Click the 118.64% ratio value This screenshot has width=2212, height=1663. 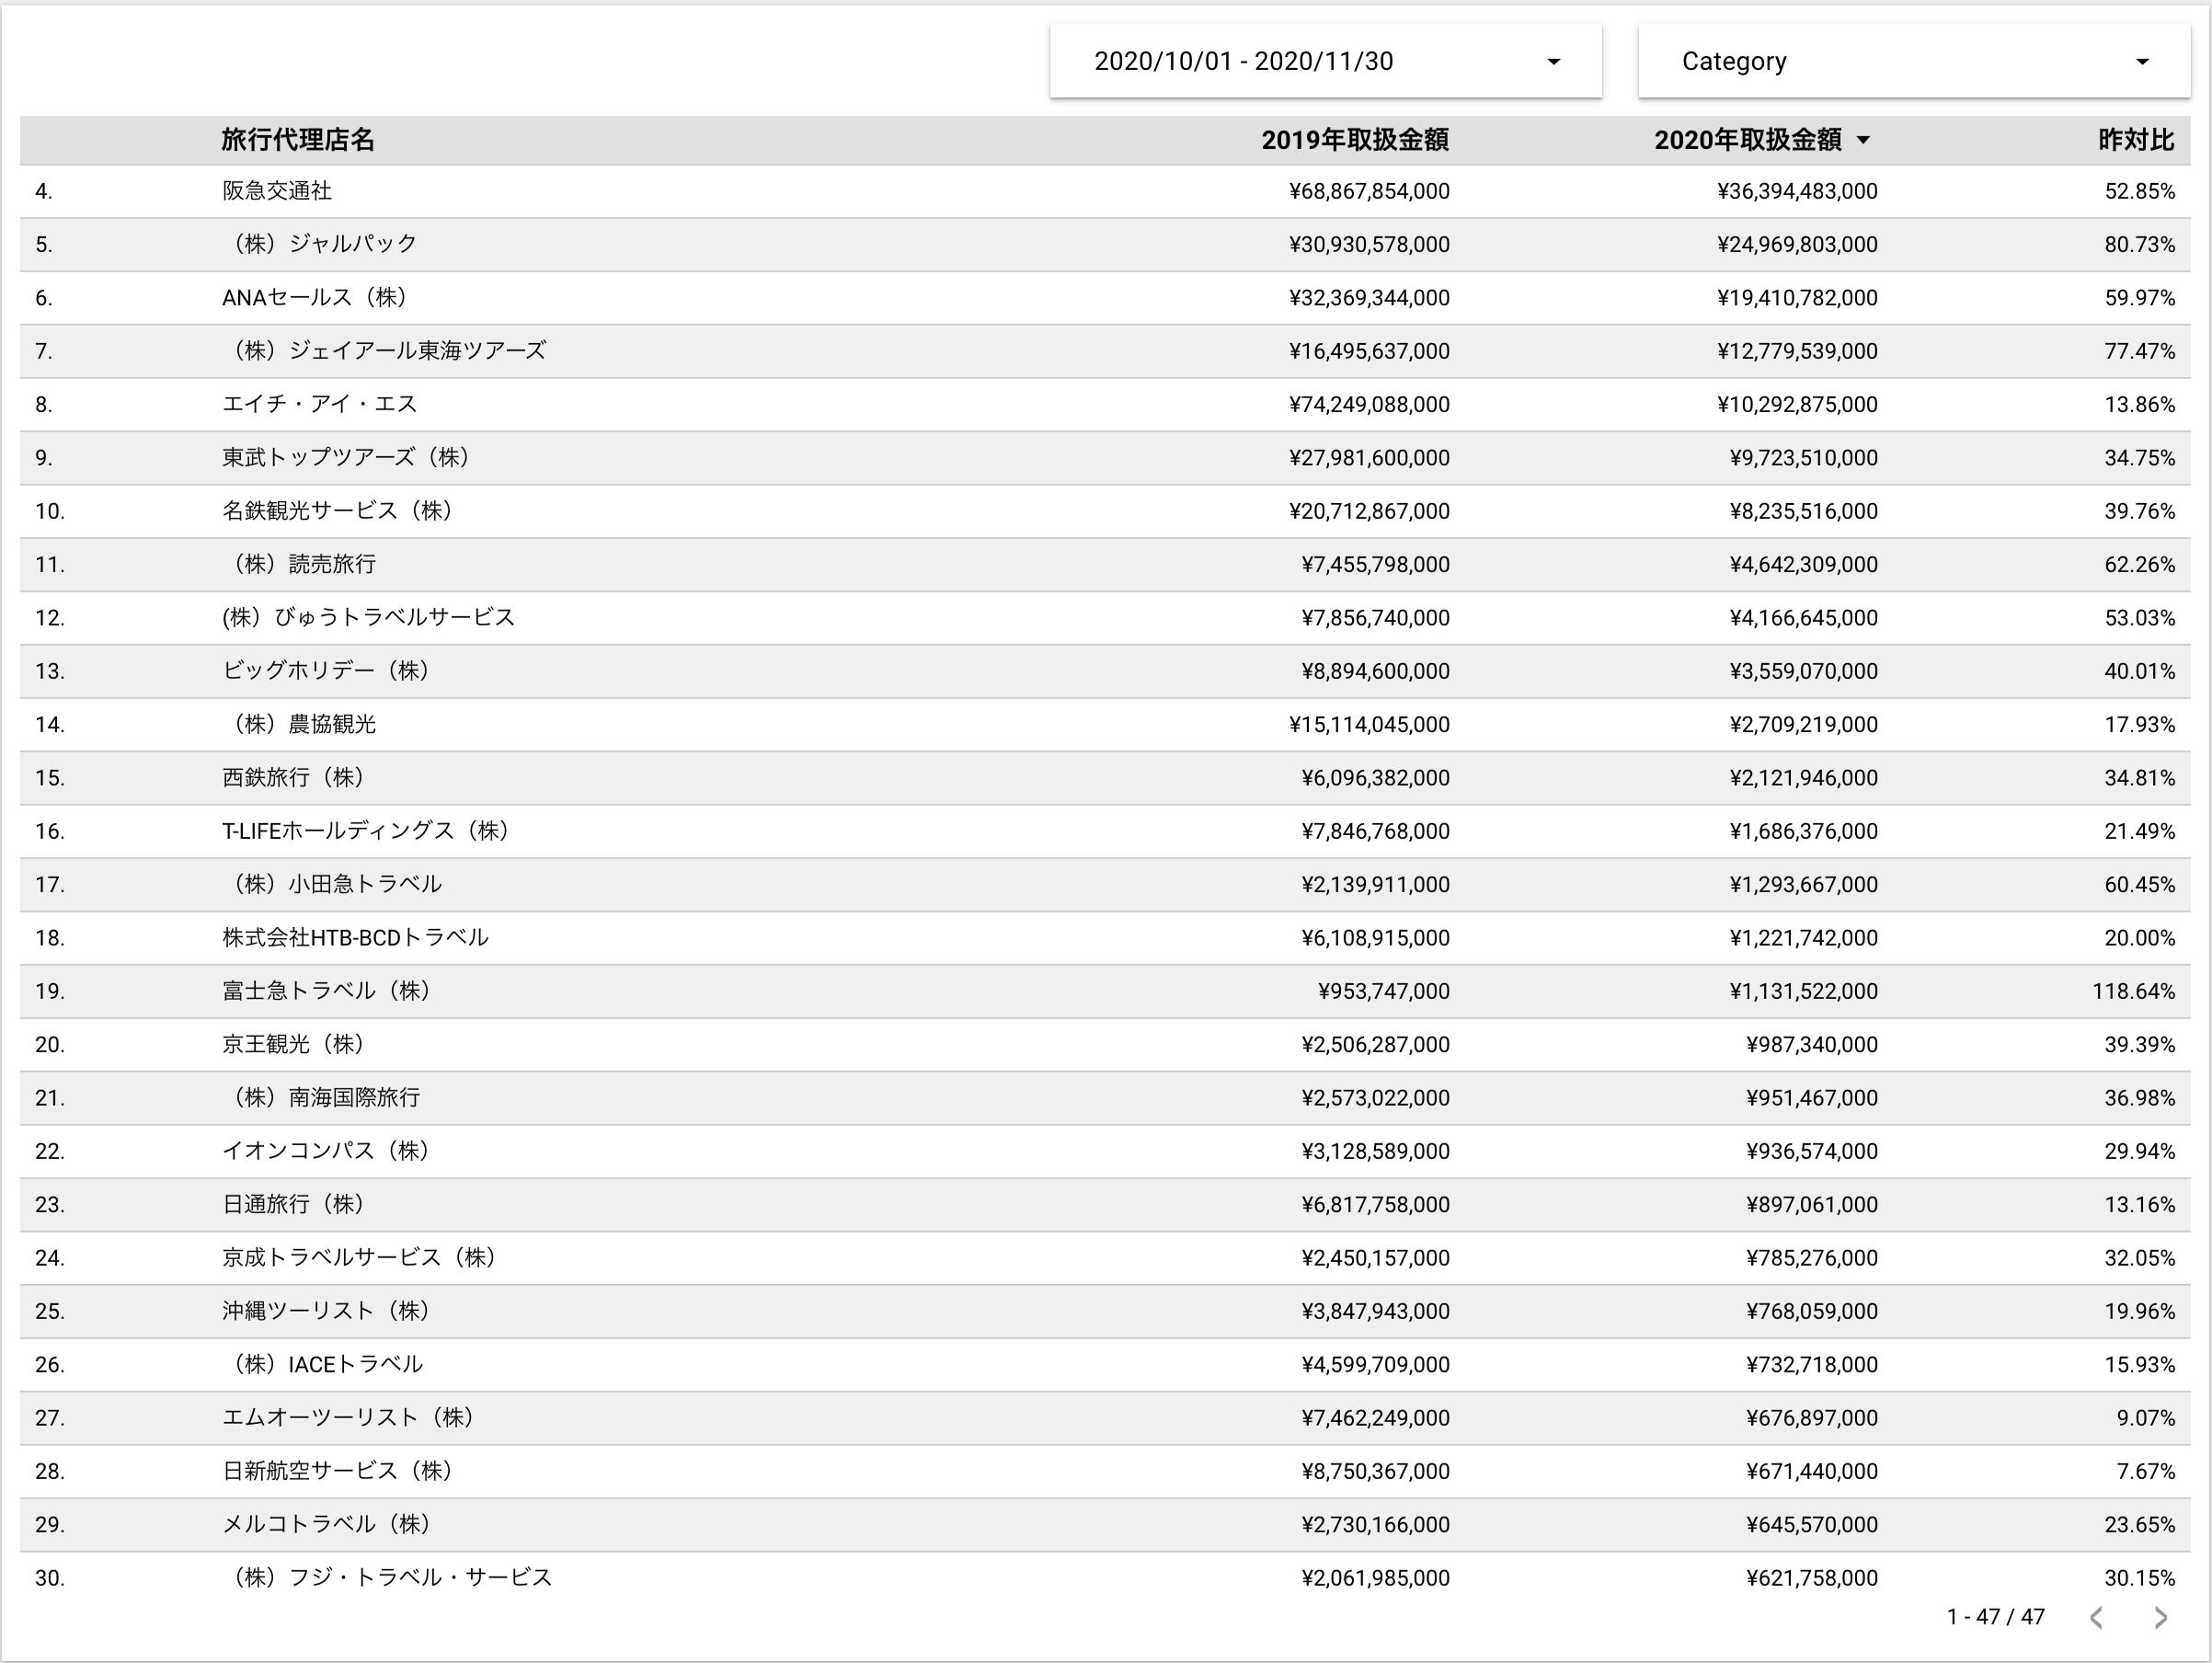coord(2133,991)
